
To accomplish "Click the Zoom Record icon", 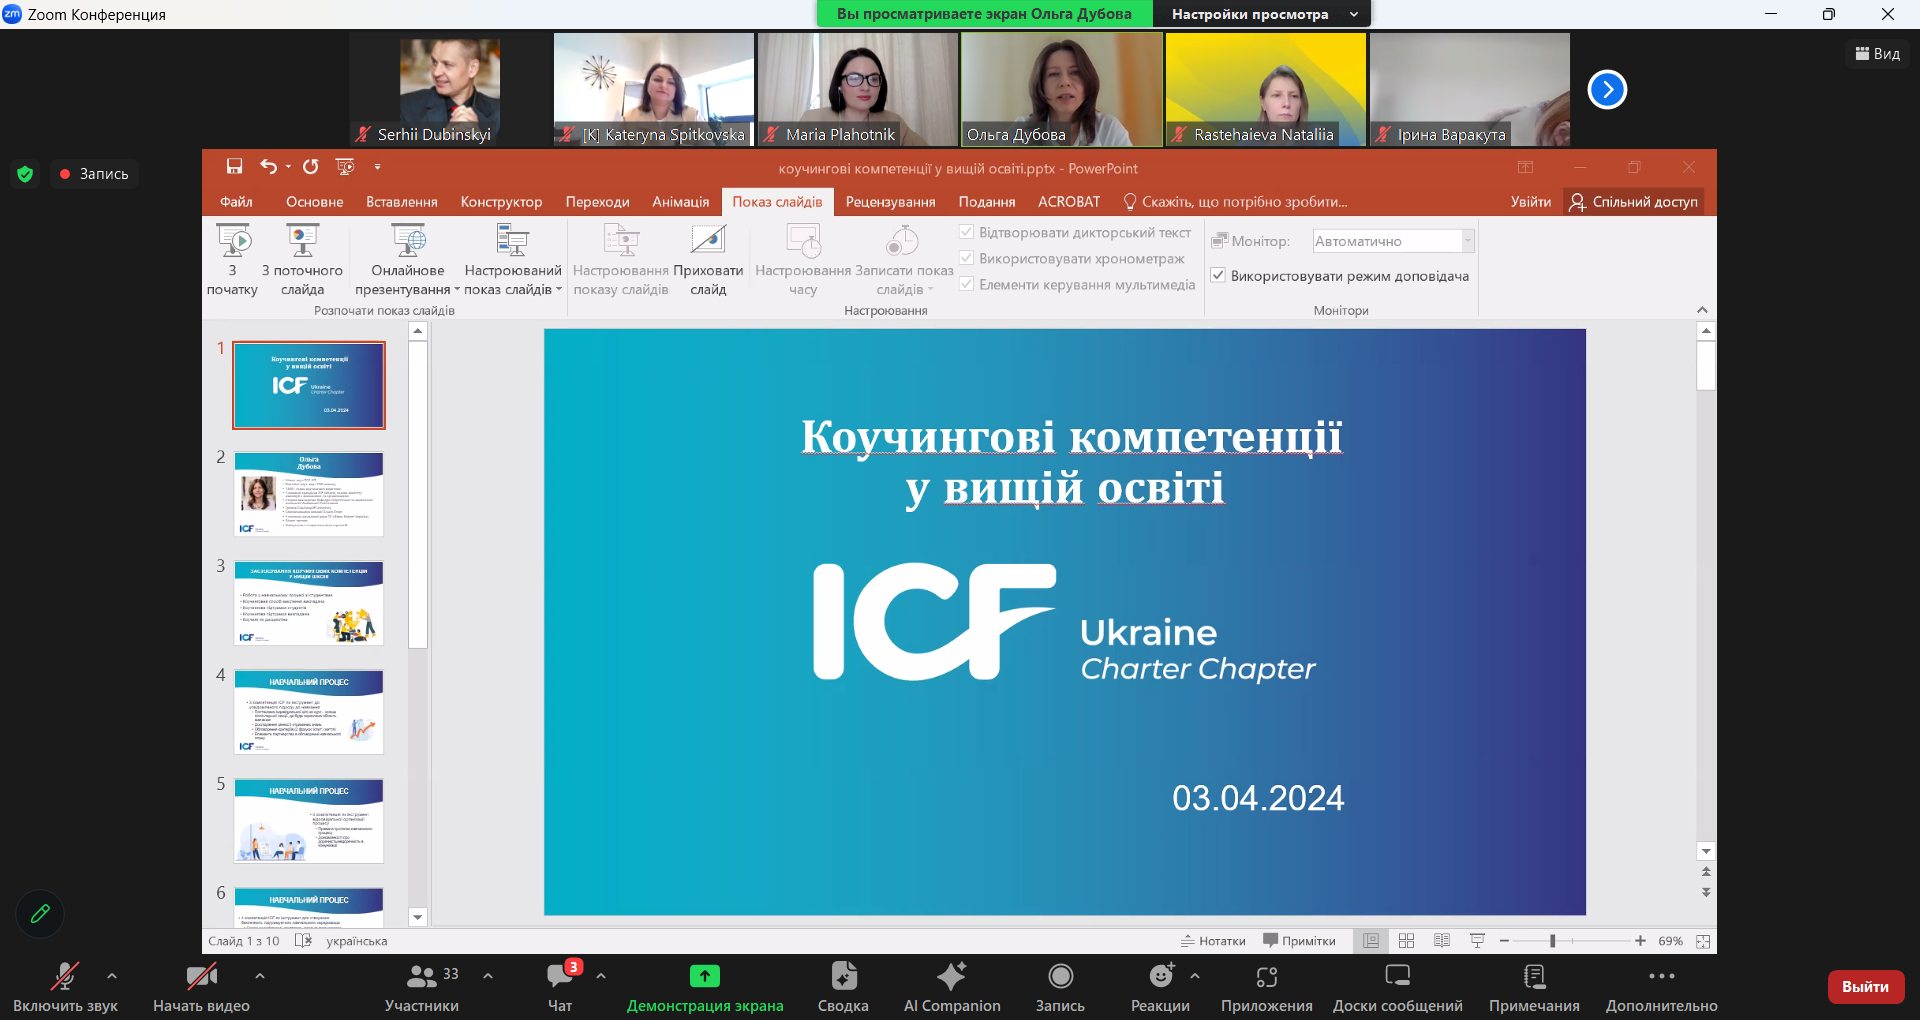I will [1061, 976].
